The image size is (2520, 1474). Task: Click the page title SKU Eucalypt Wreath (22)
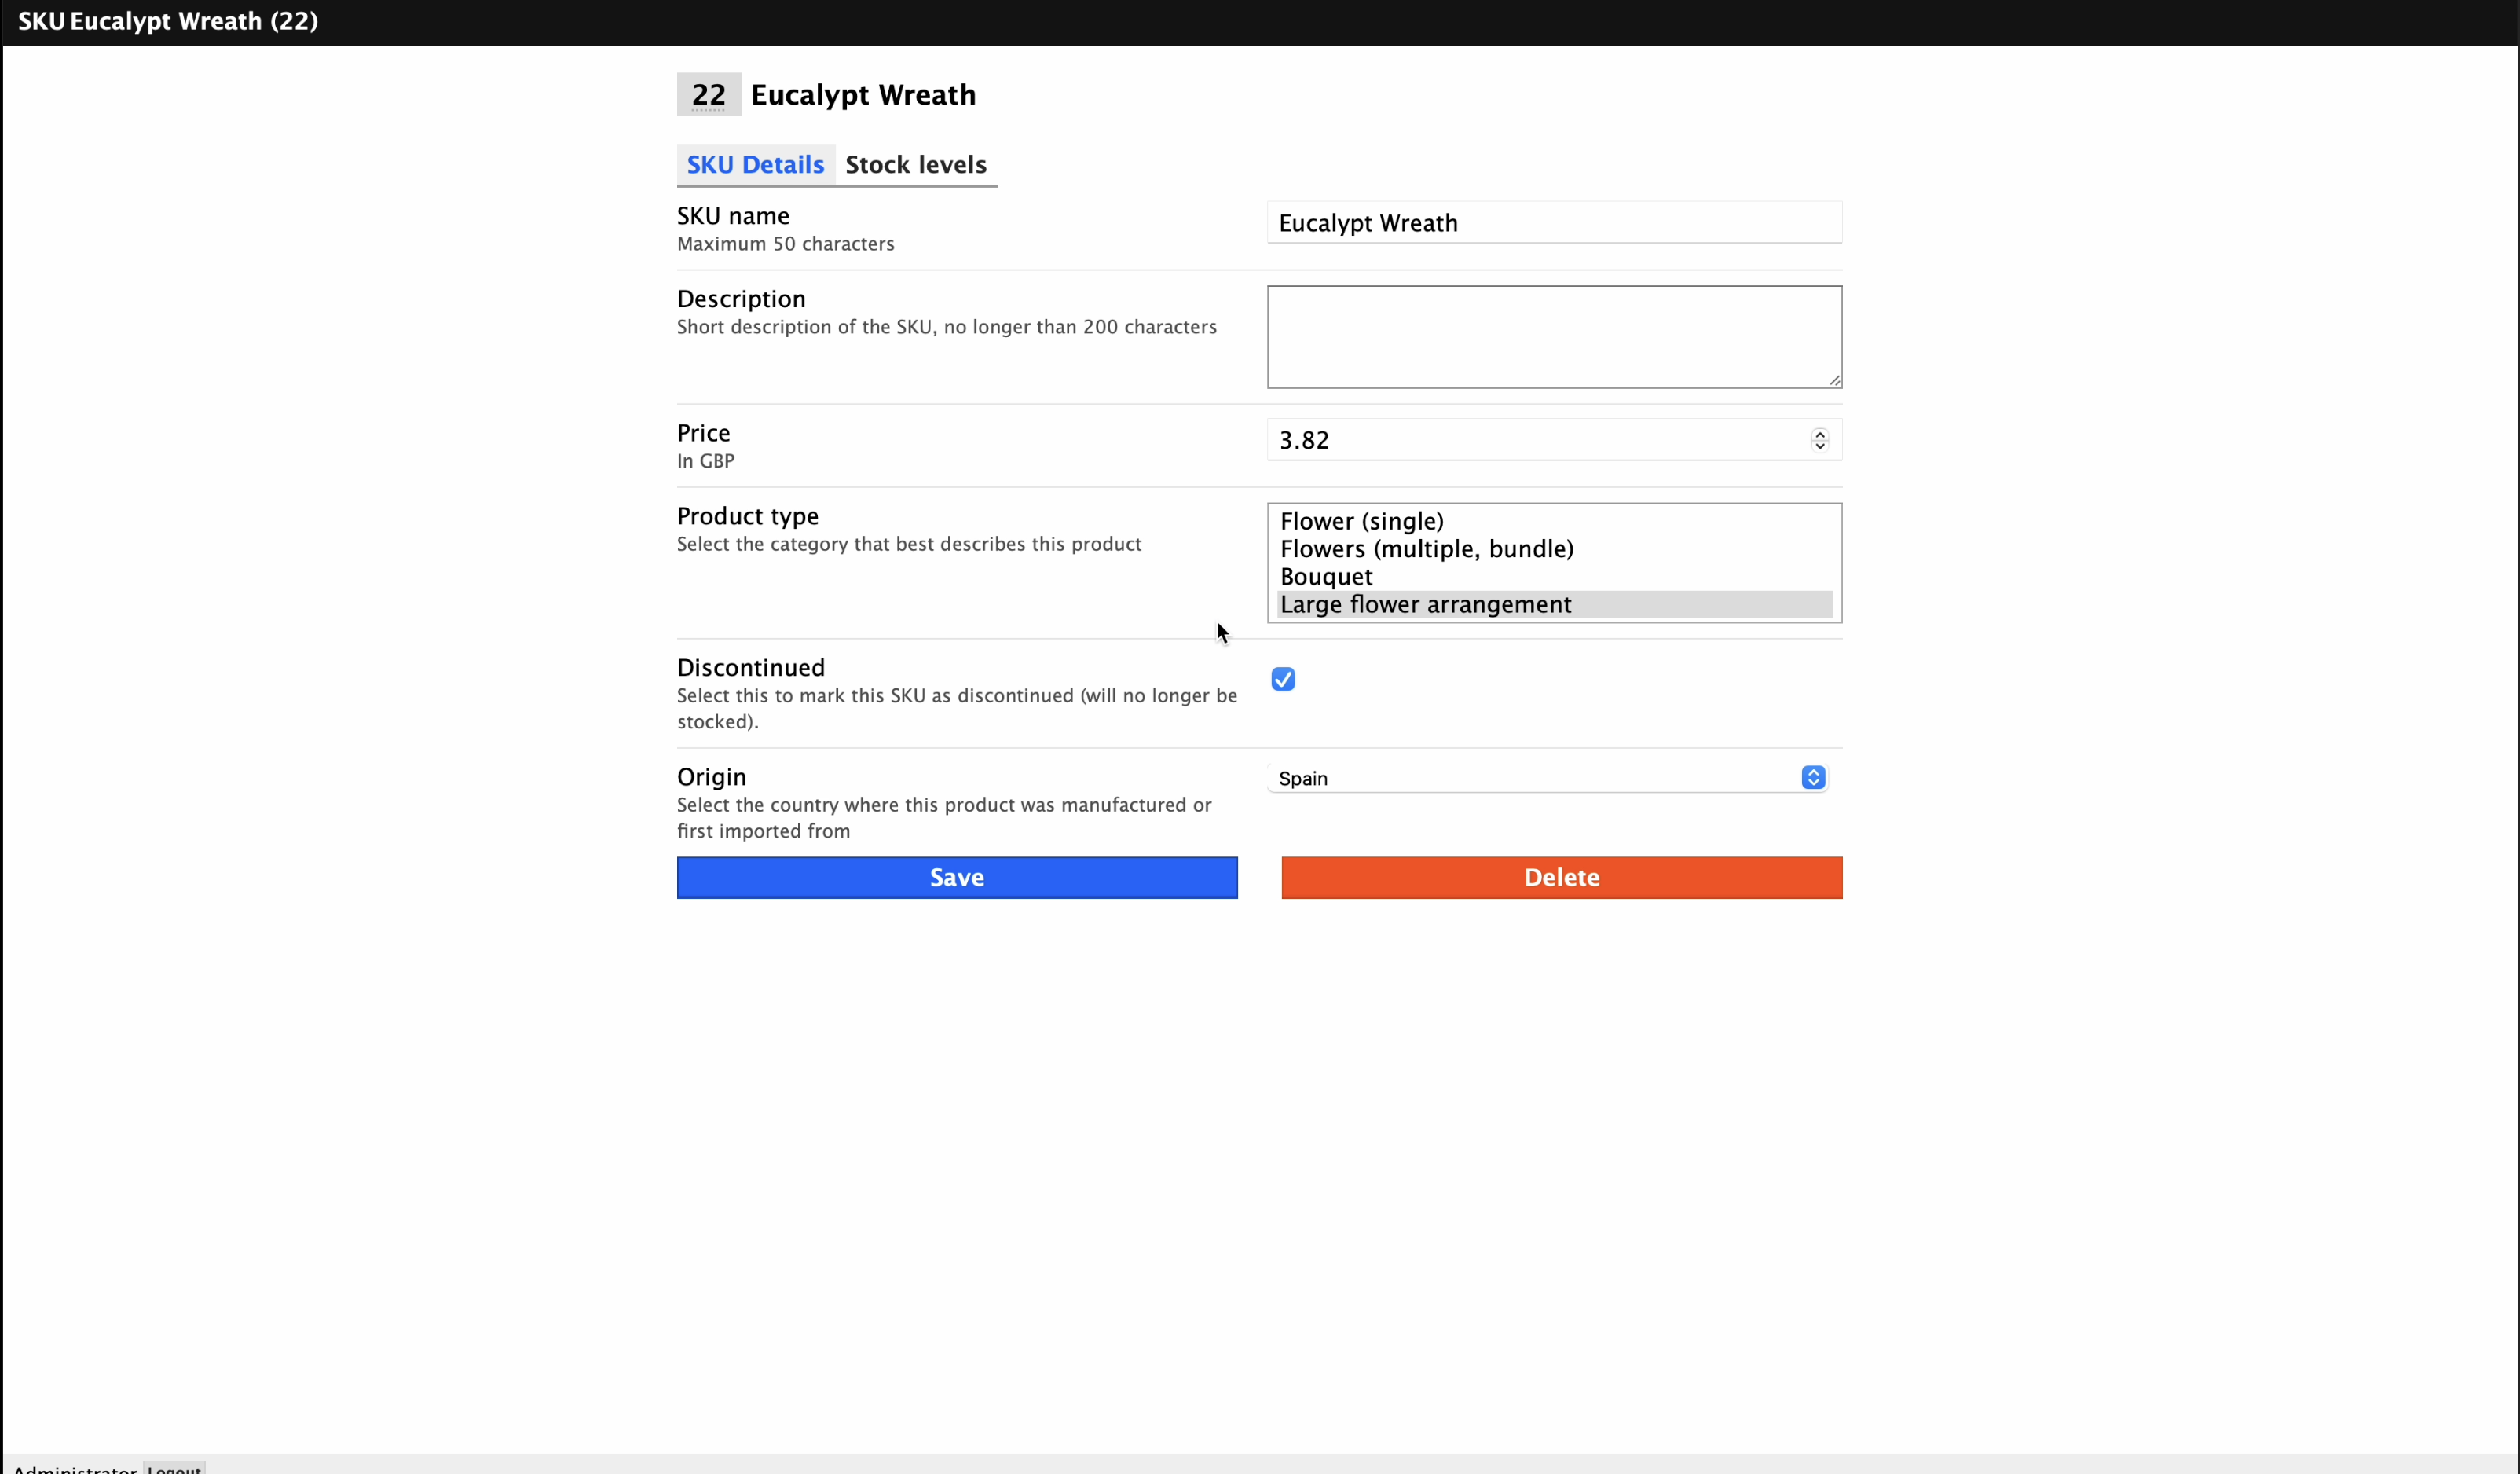point(168,21)
